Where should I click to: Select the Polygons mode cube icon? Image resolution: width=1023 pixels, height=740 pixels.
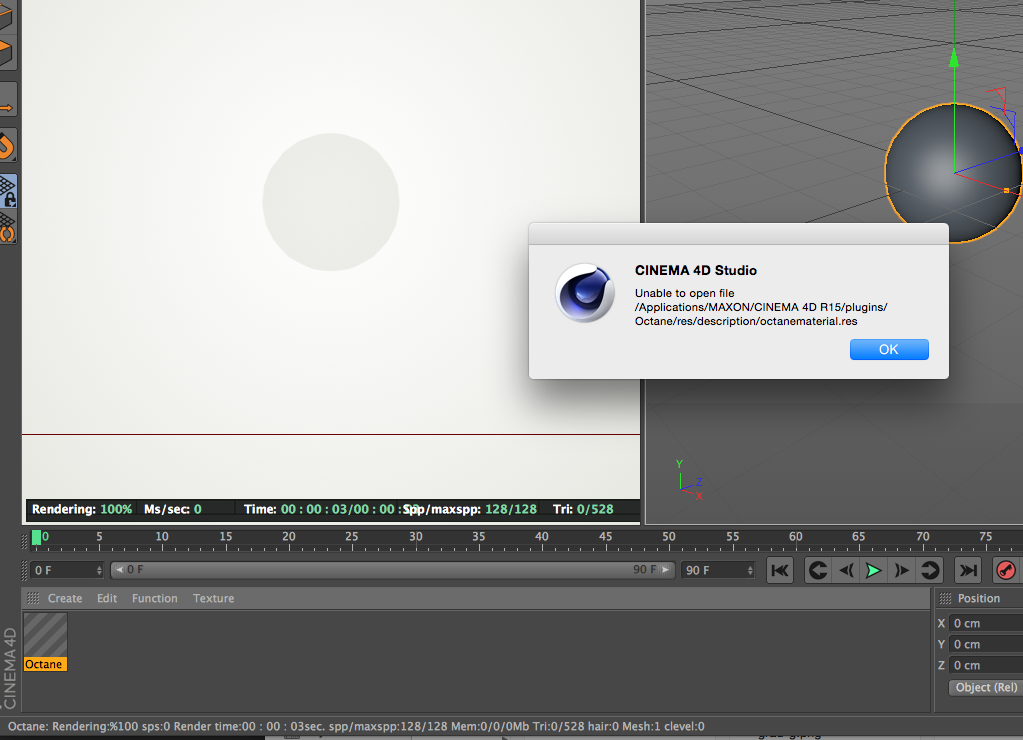(7, 53)
